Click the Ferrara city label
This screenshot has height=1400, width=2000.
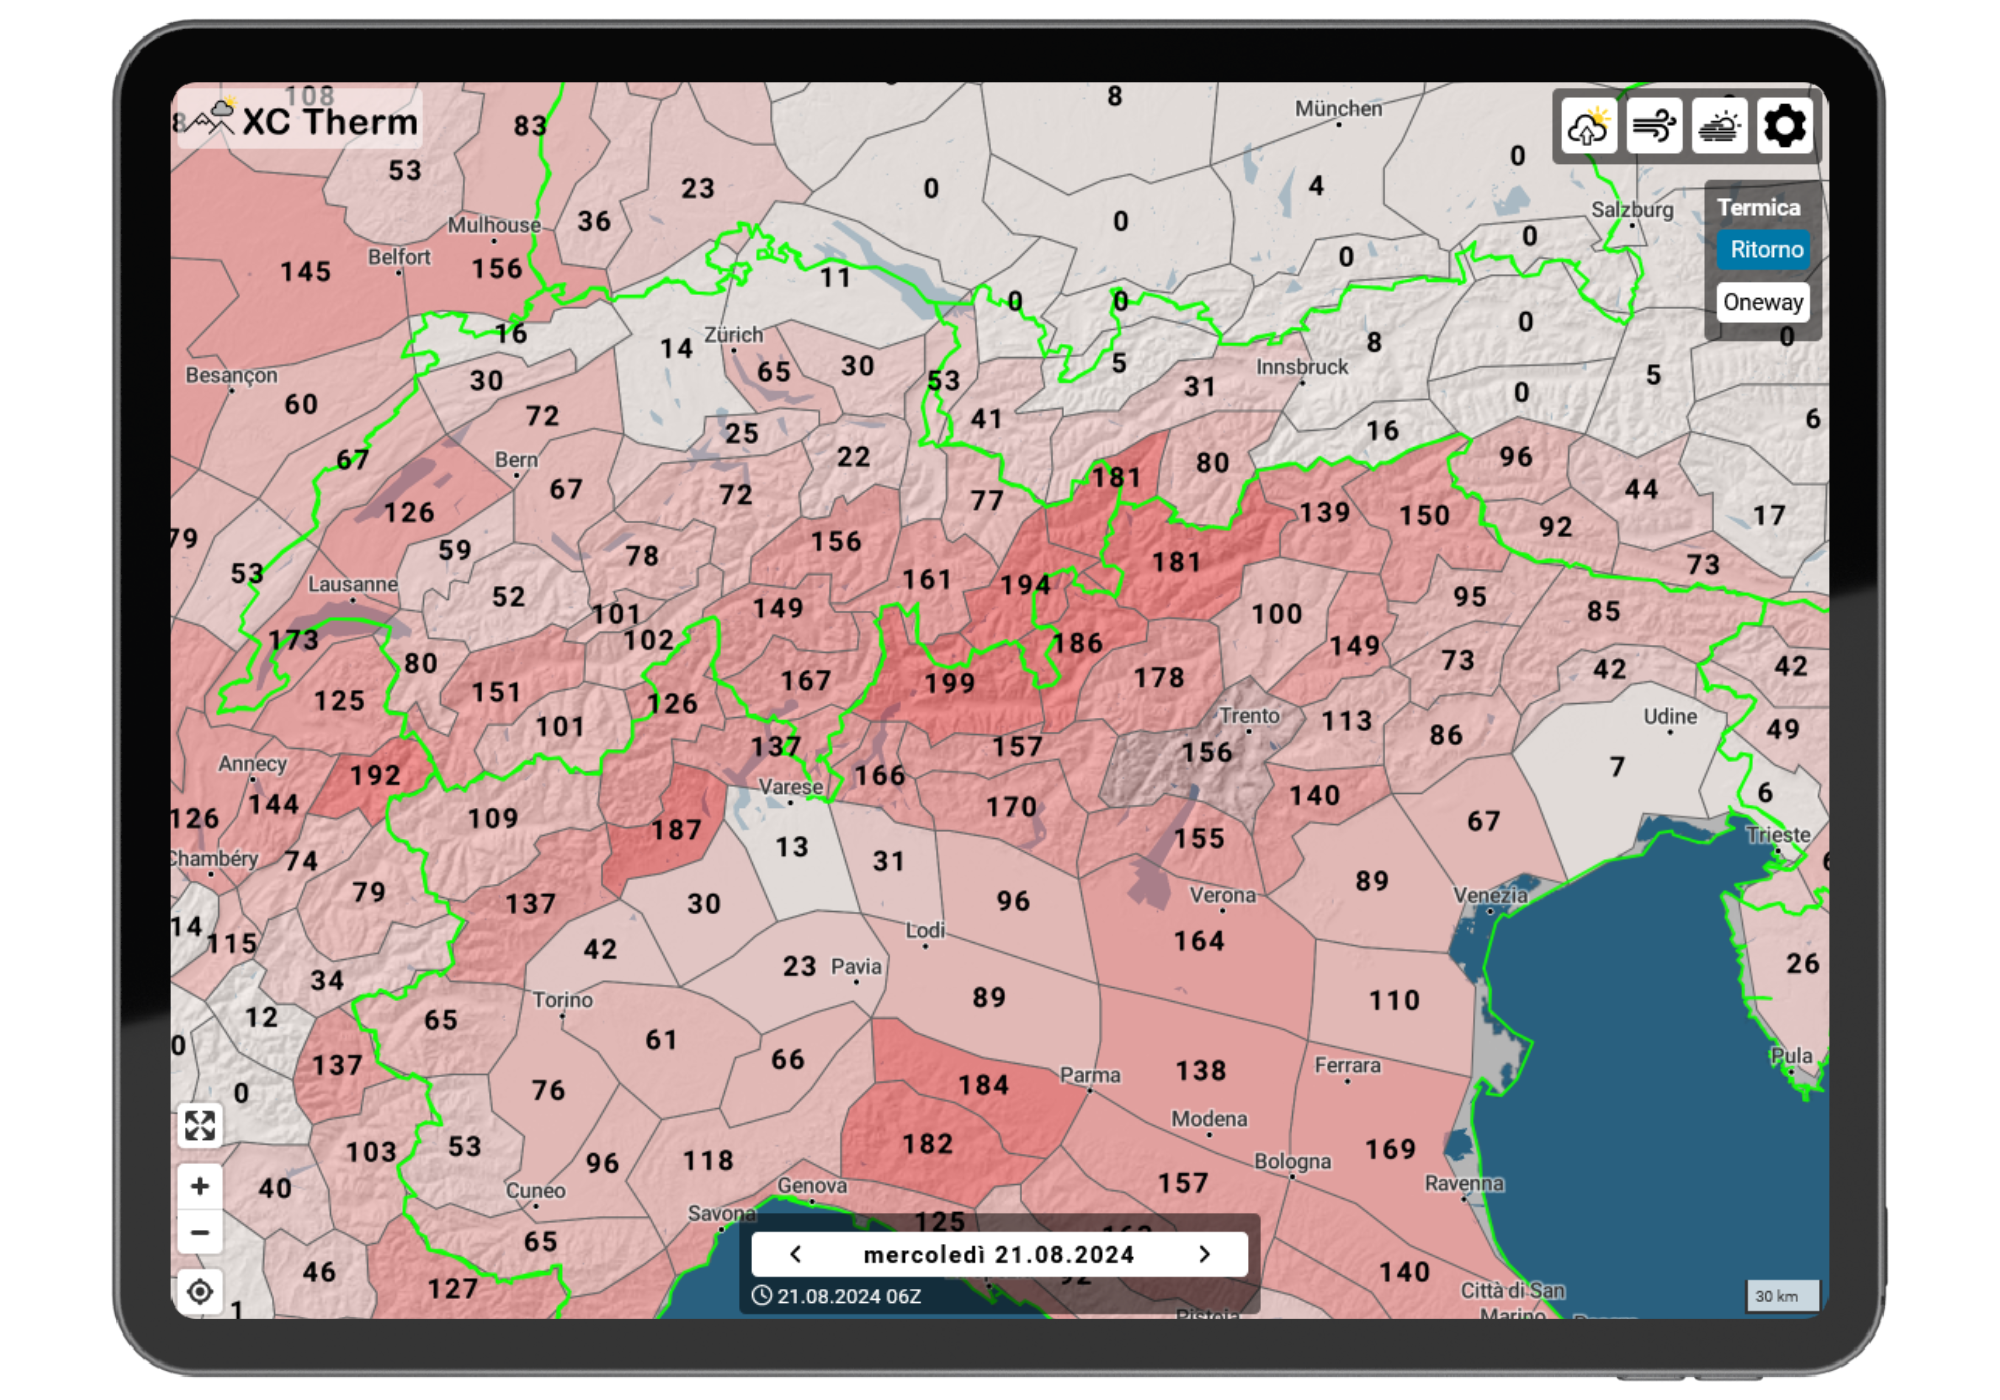click(1347, 1066)
